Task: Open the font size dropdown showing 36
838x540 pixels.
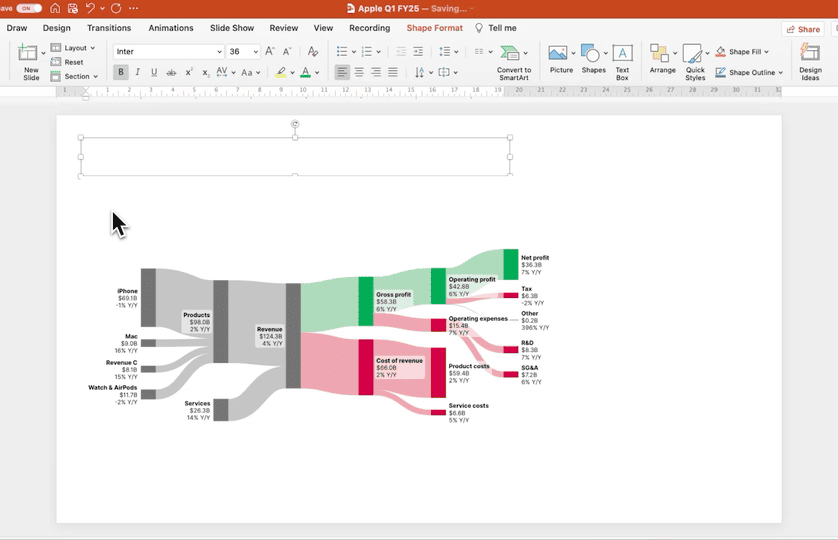Action: pos(243,51)
